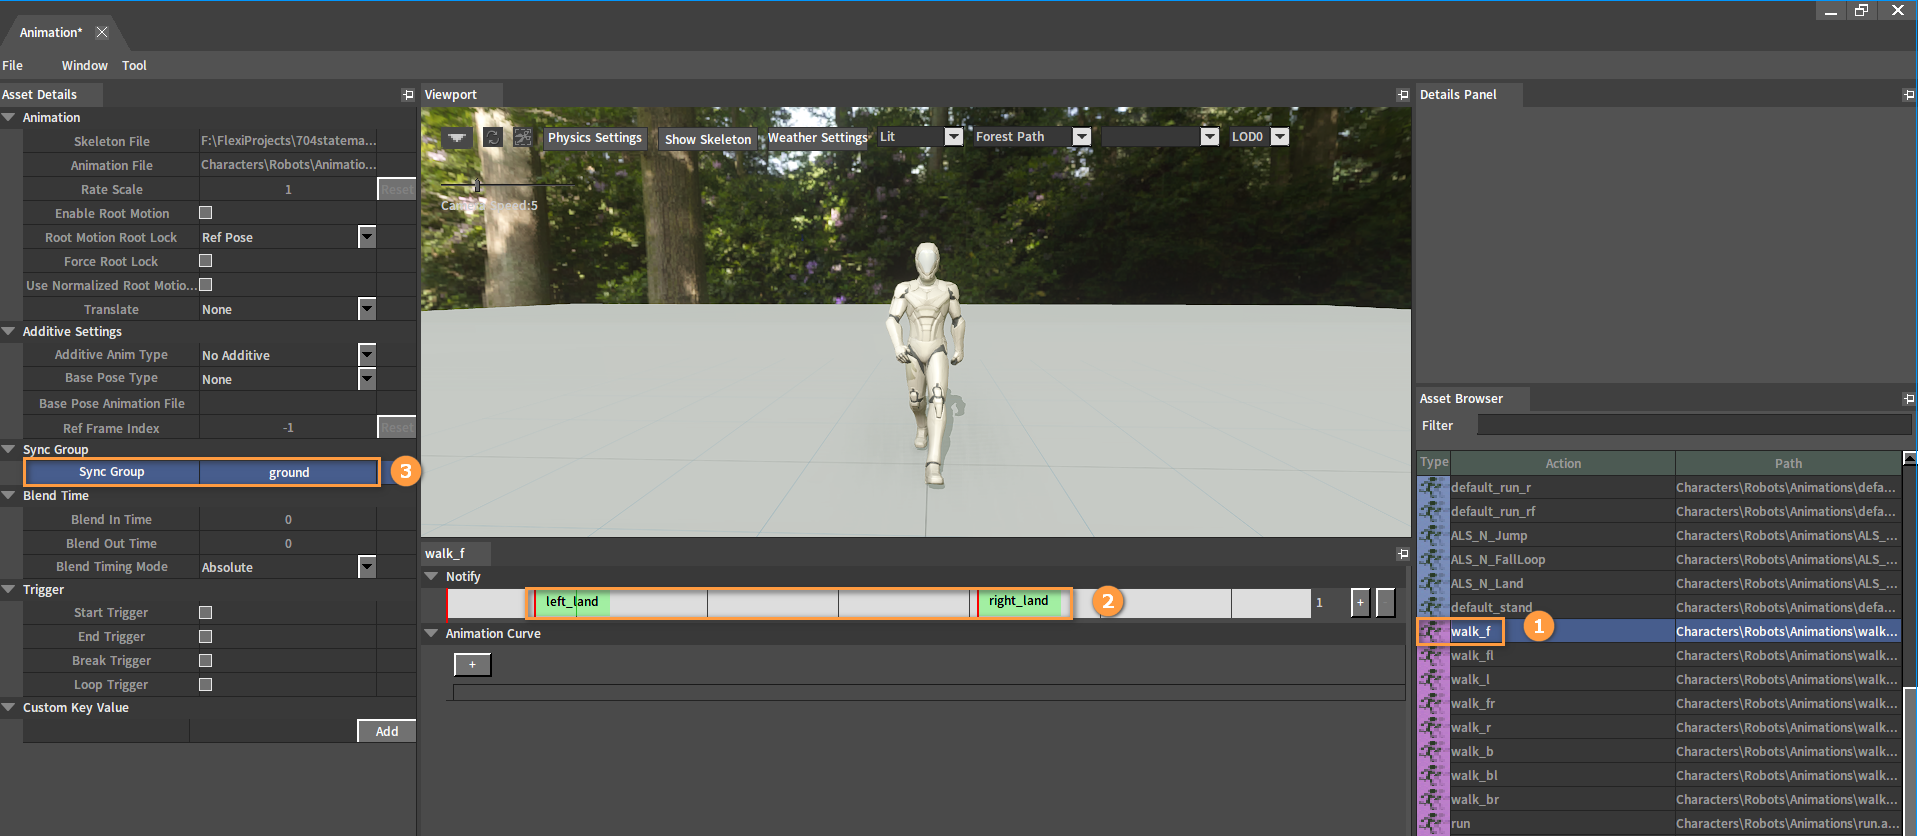
Task: Toggle Use Normalized Root Motion checkbox
Action: (x=206, y=285)
